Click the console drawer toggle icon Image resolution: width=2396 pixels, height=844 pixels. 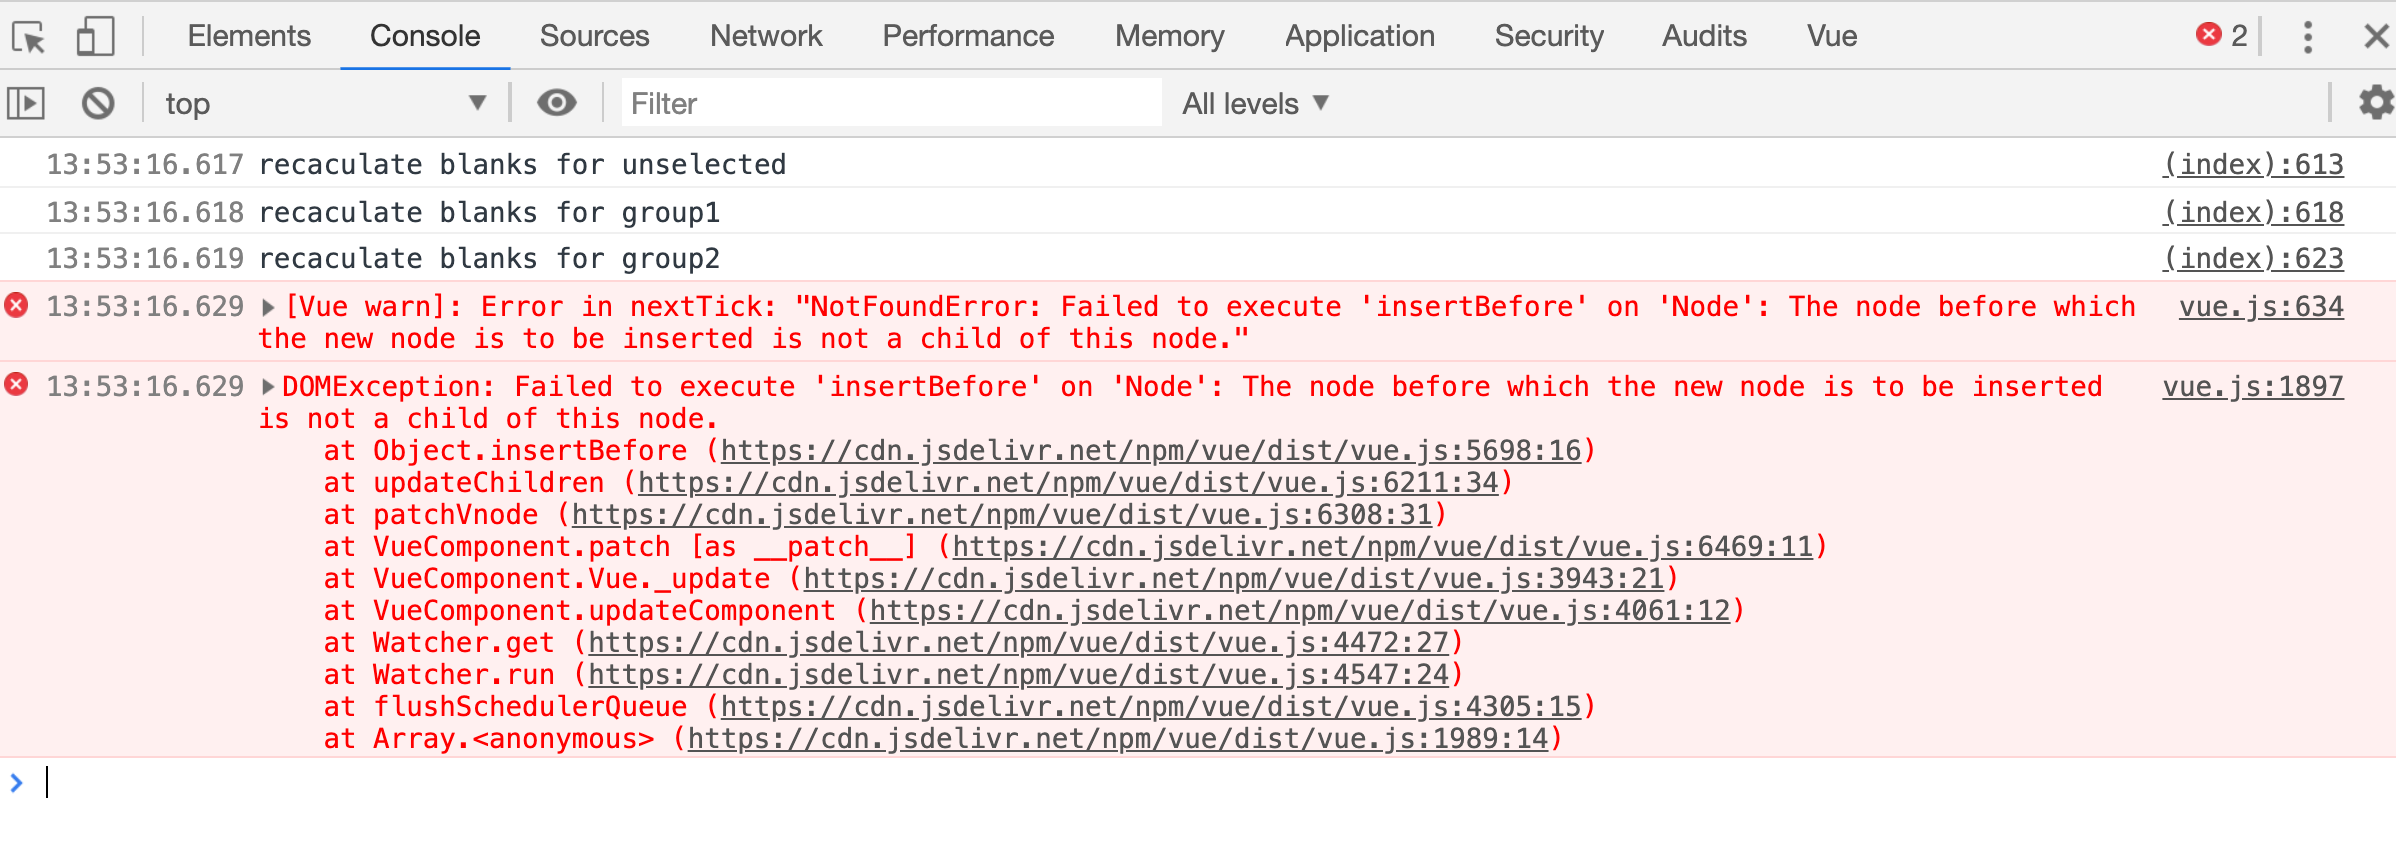[26, 102]
